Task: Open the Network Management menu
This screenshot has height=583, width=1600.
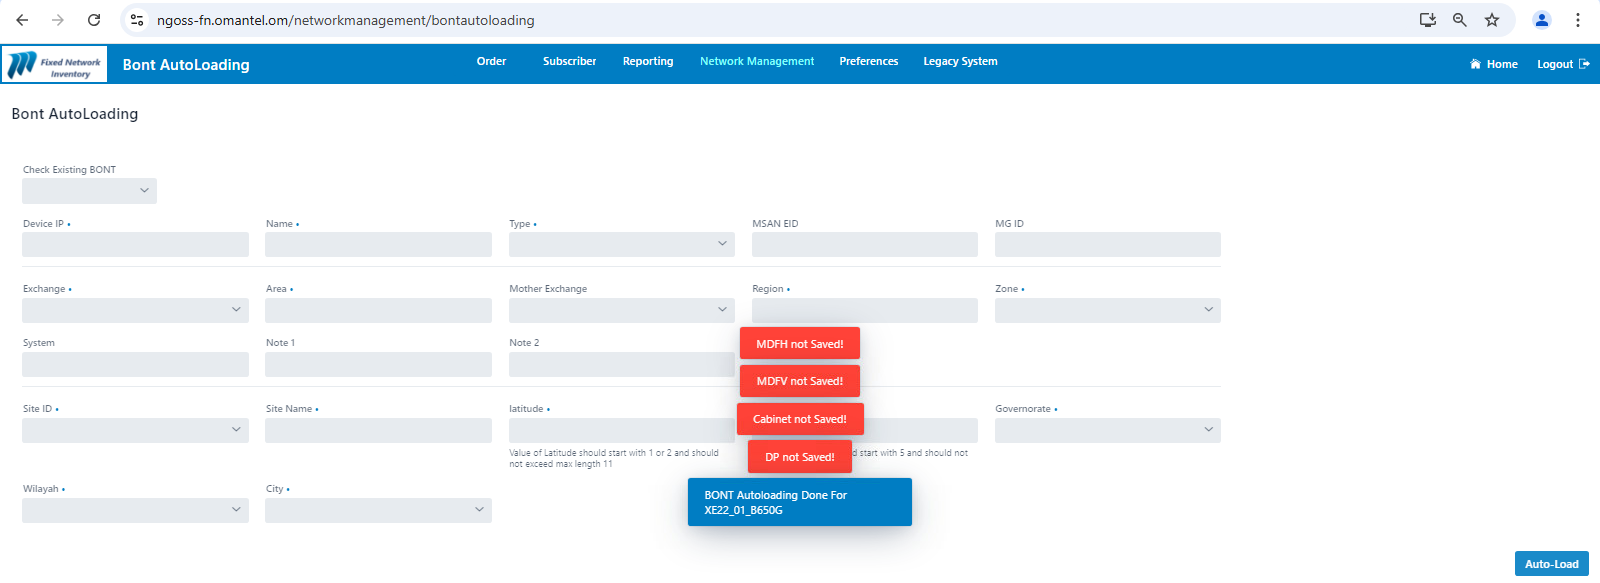Action: [757, 62]
